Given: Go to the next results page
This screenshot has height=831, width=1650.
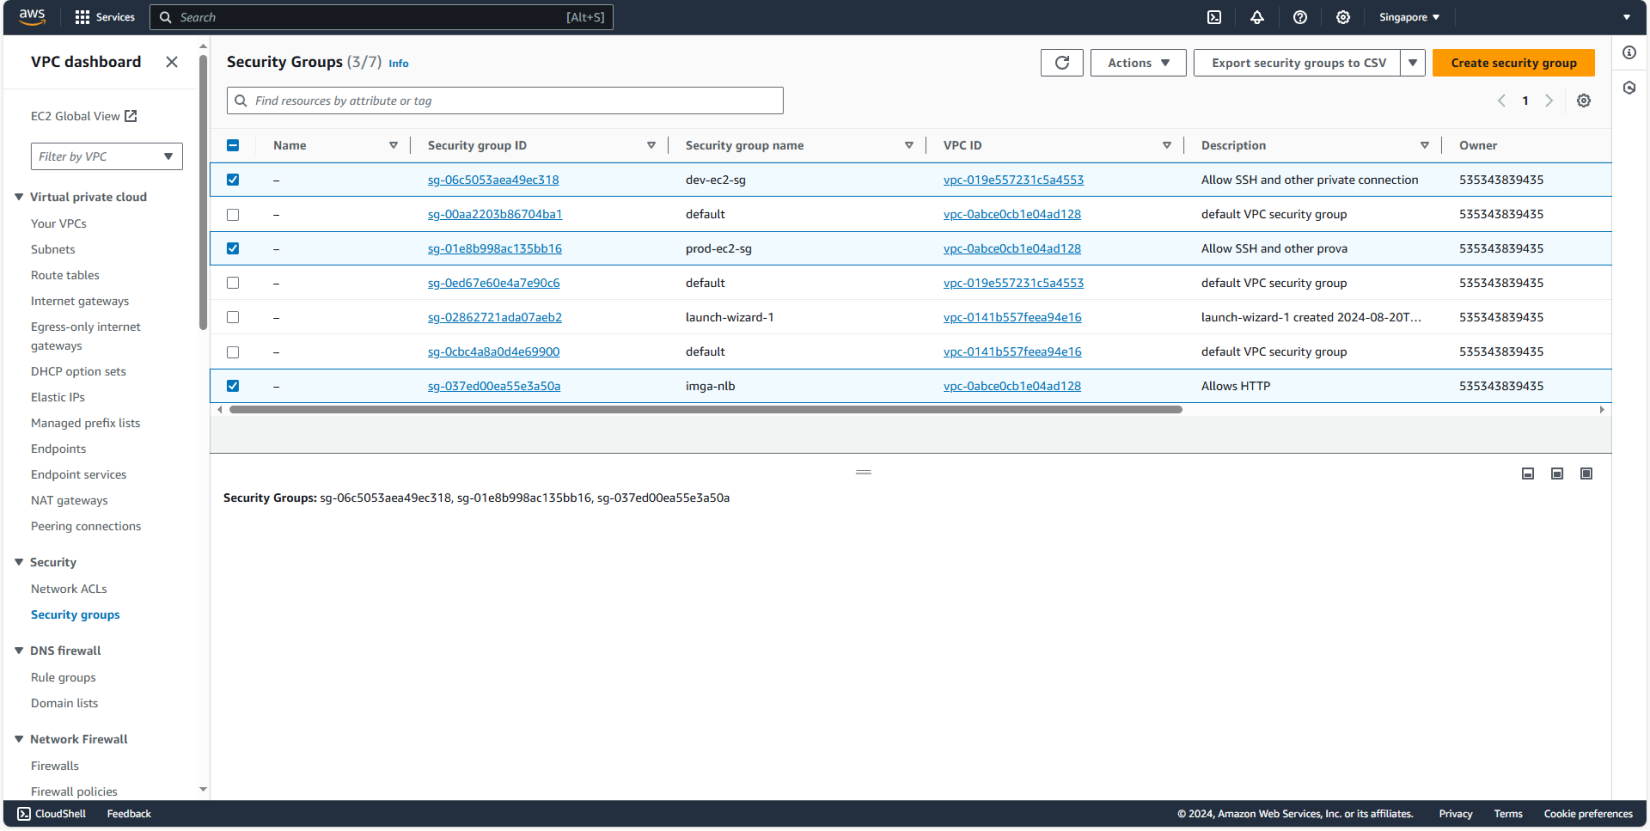Looking at the screenshot, I should pos(1549,101).
